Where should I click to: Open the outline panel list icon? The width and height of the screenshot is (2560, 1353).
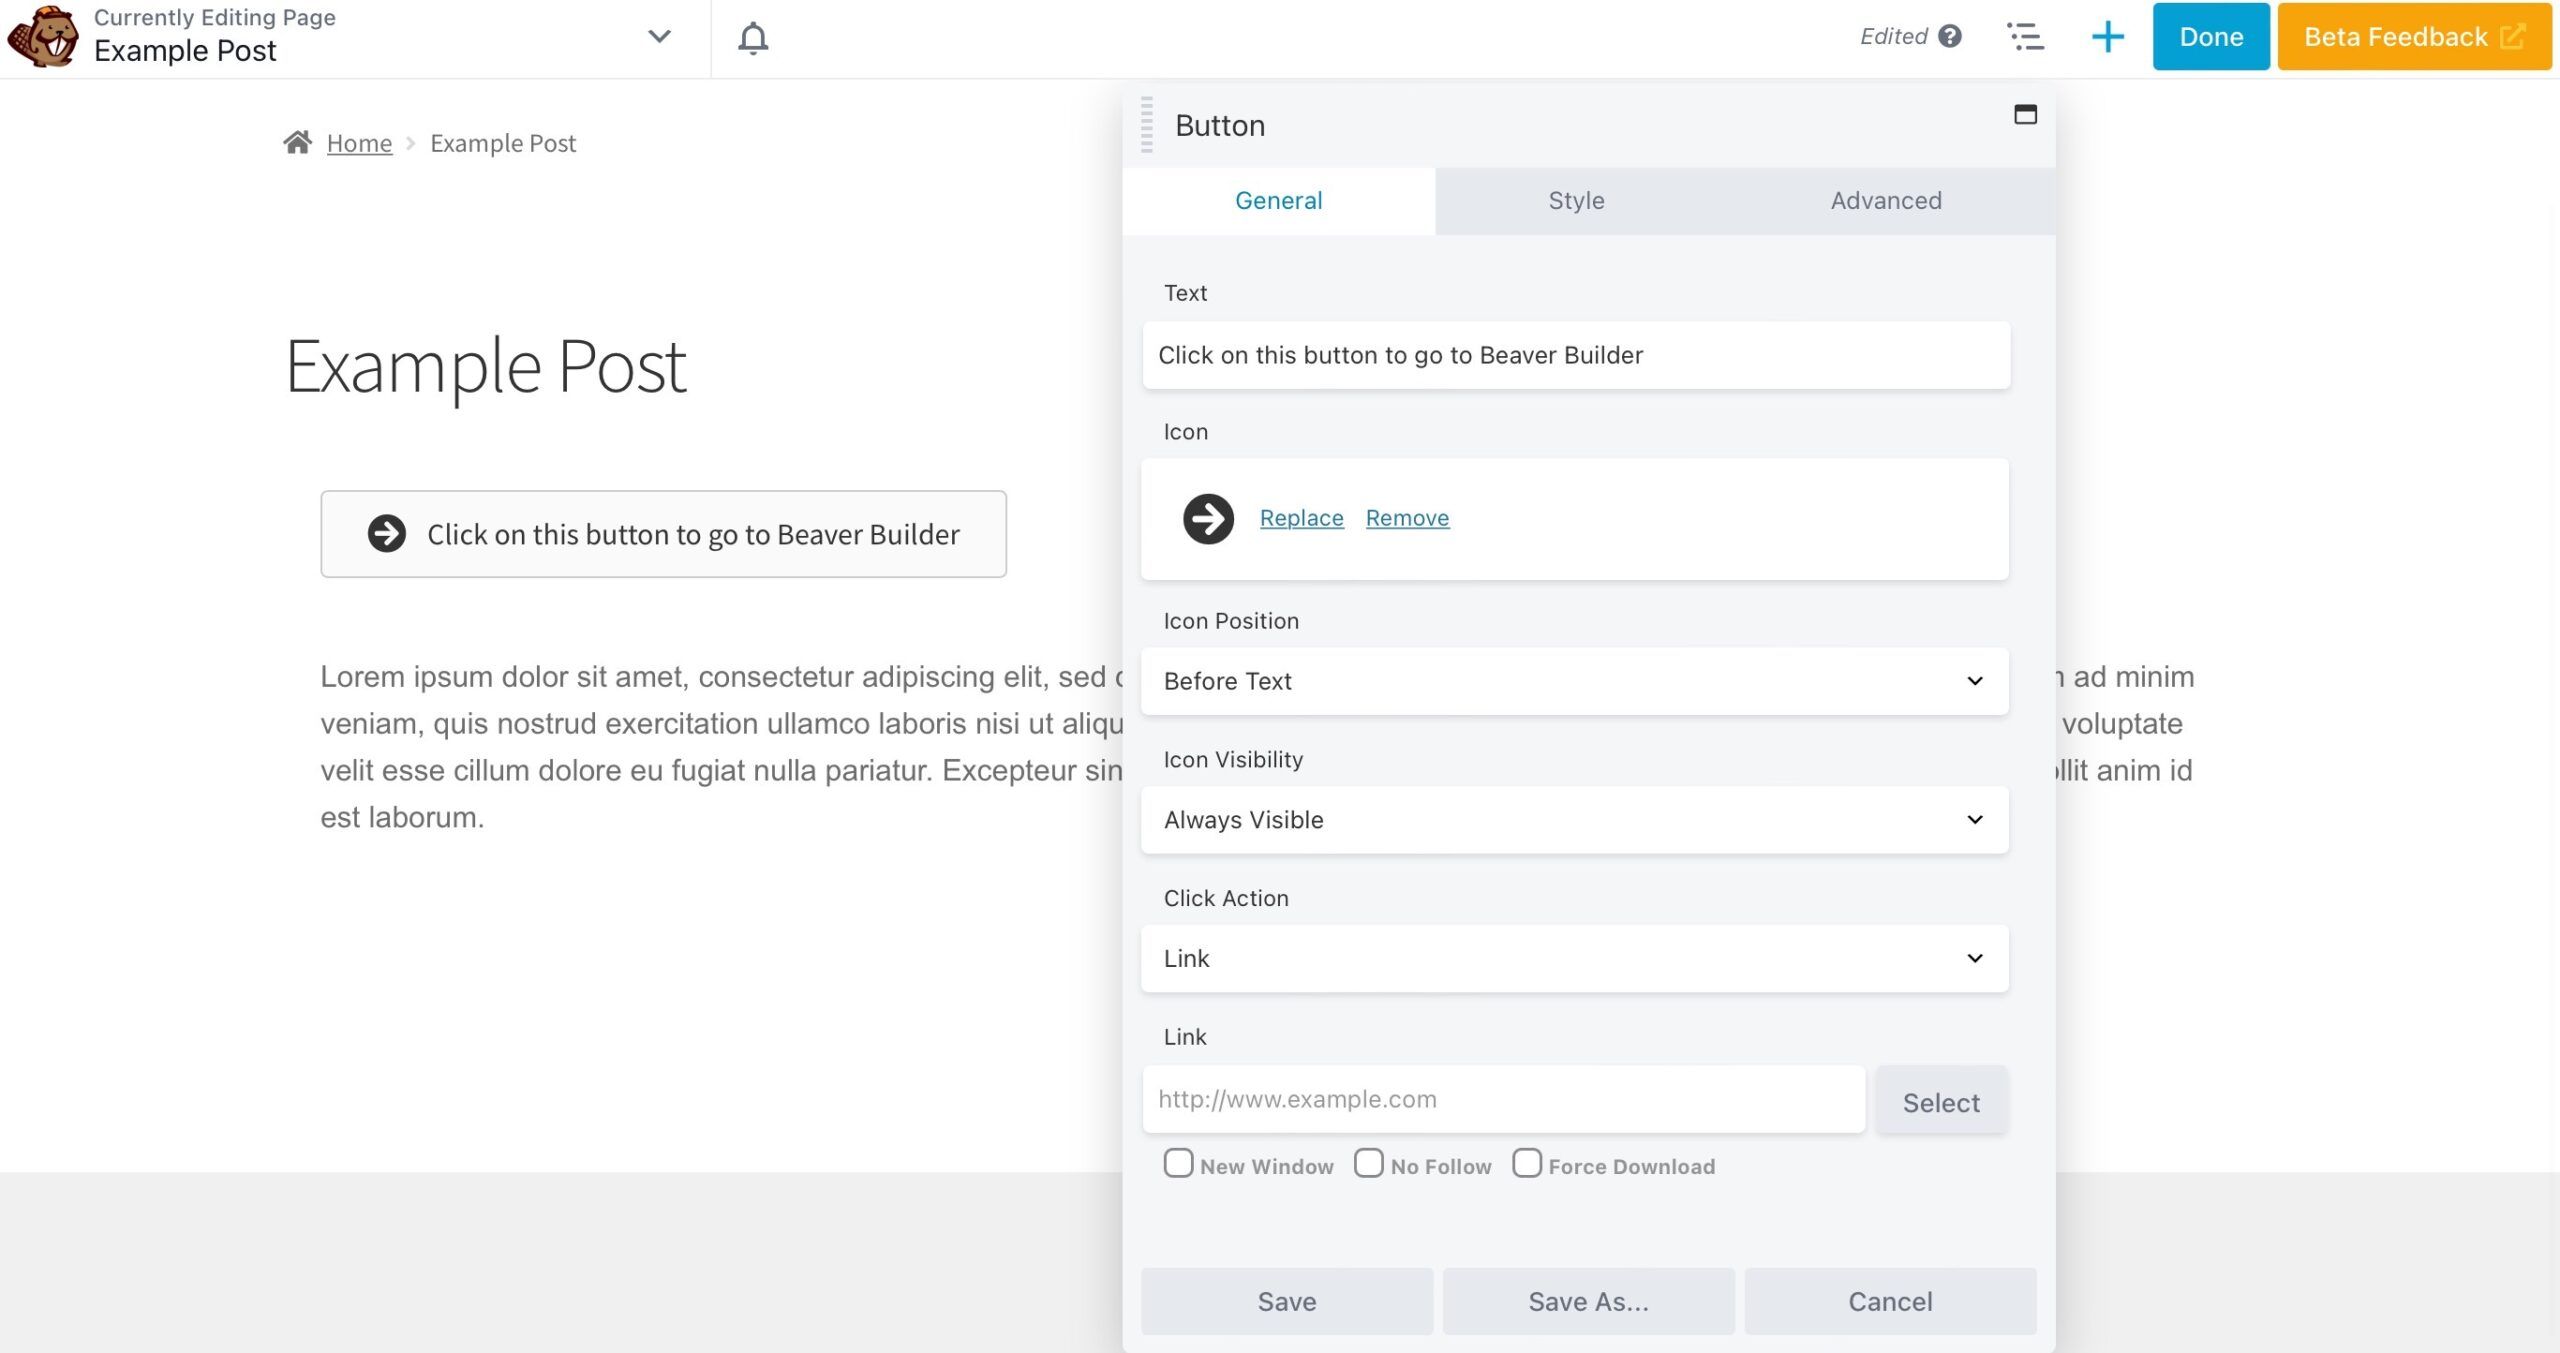2025,37
